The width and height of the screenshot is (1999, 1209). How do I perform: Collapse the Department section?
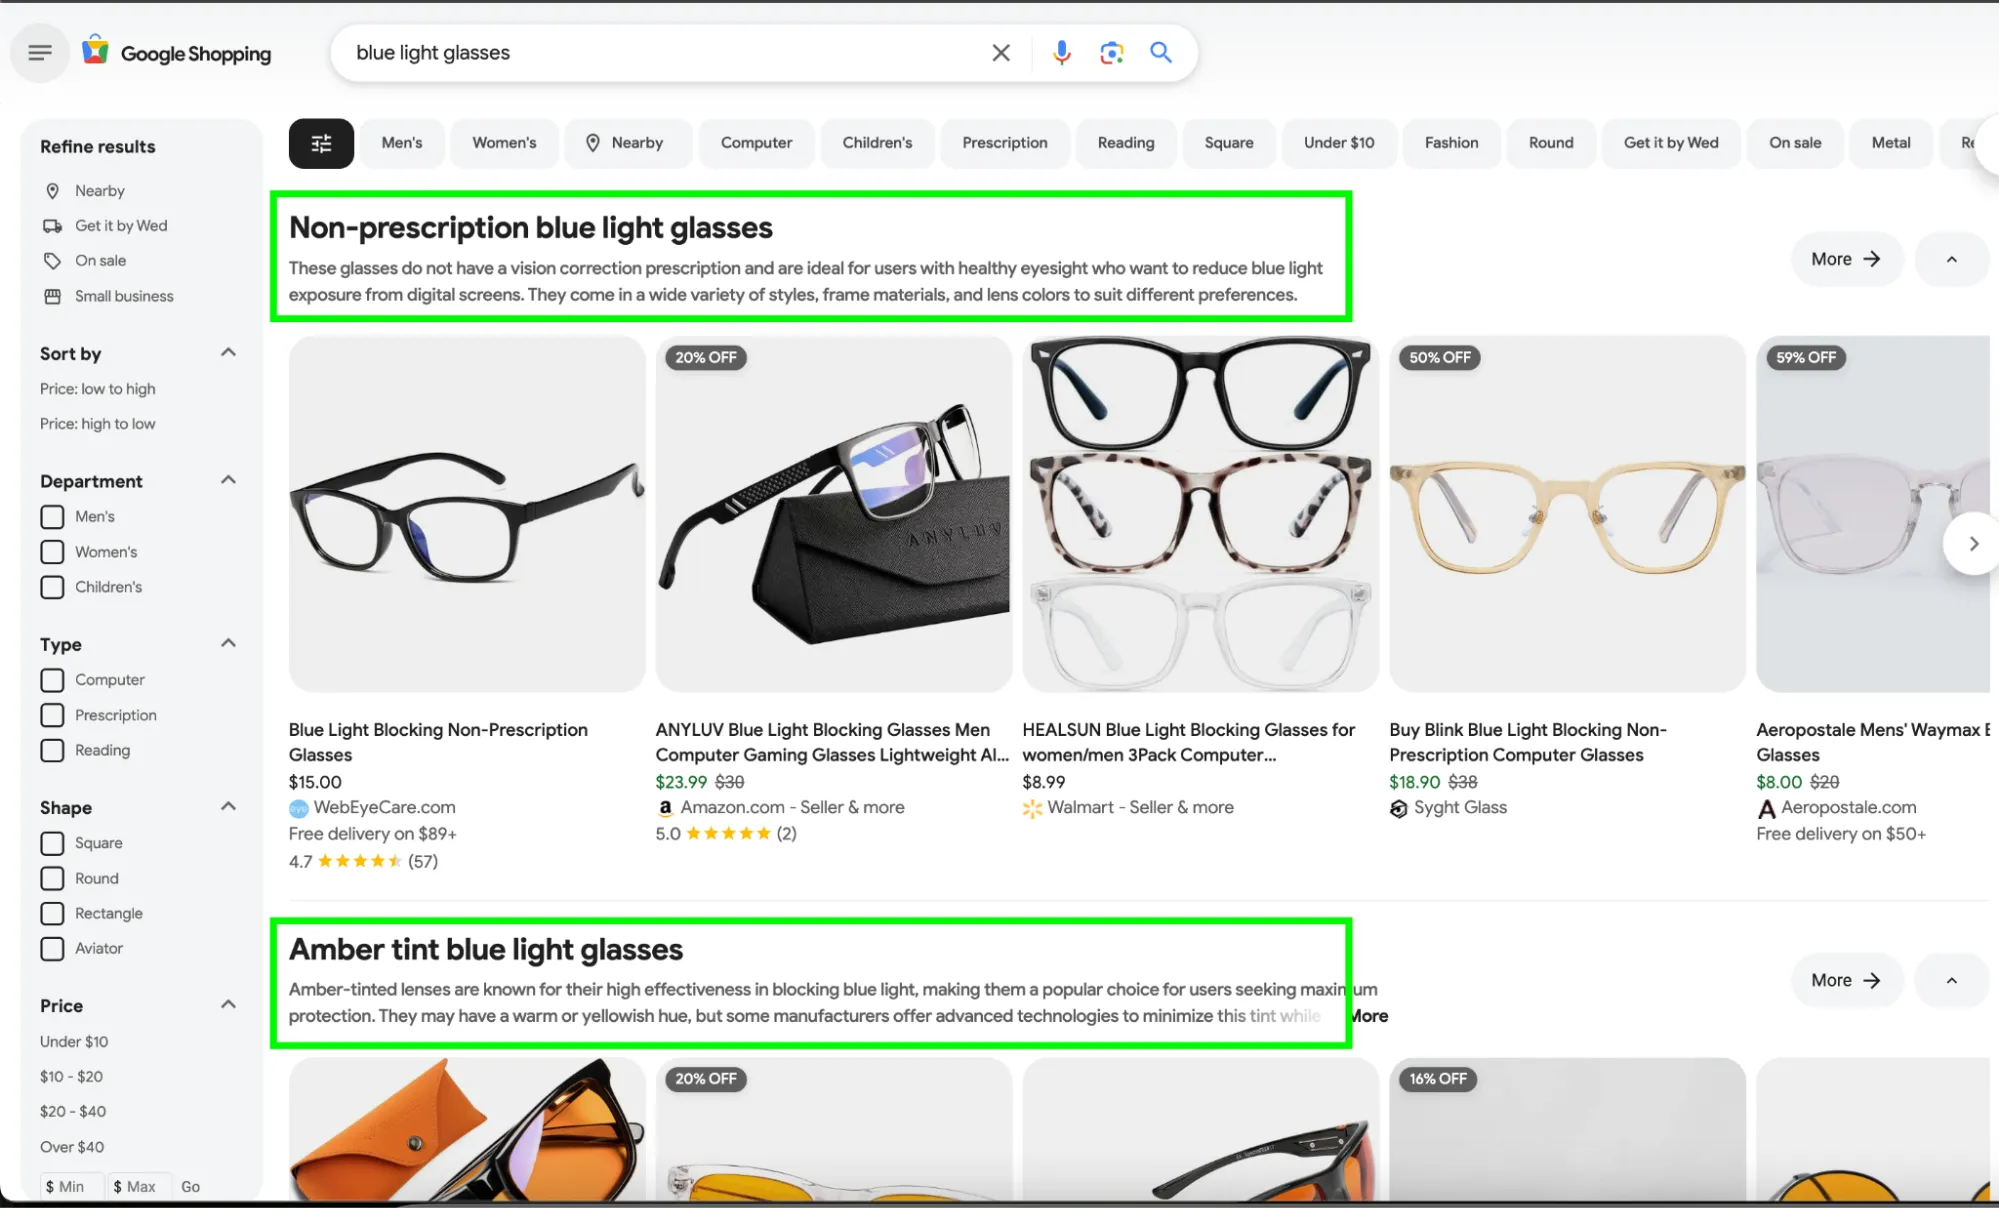pyautogui.click(x=228, y=480)
